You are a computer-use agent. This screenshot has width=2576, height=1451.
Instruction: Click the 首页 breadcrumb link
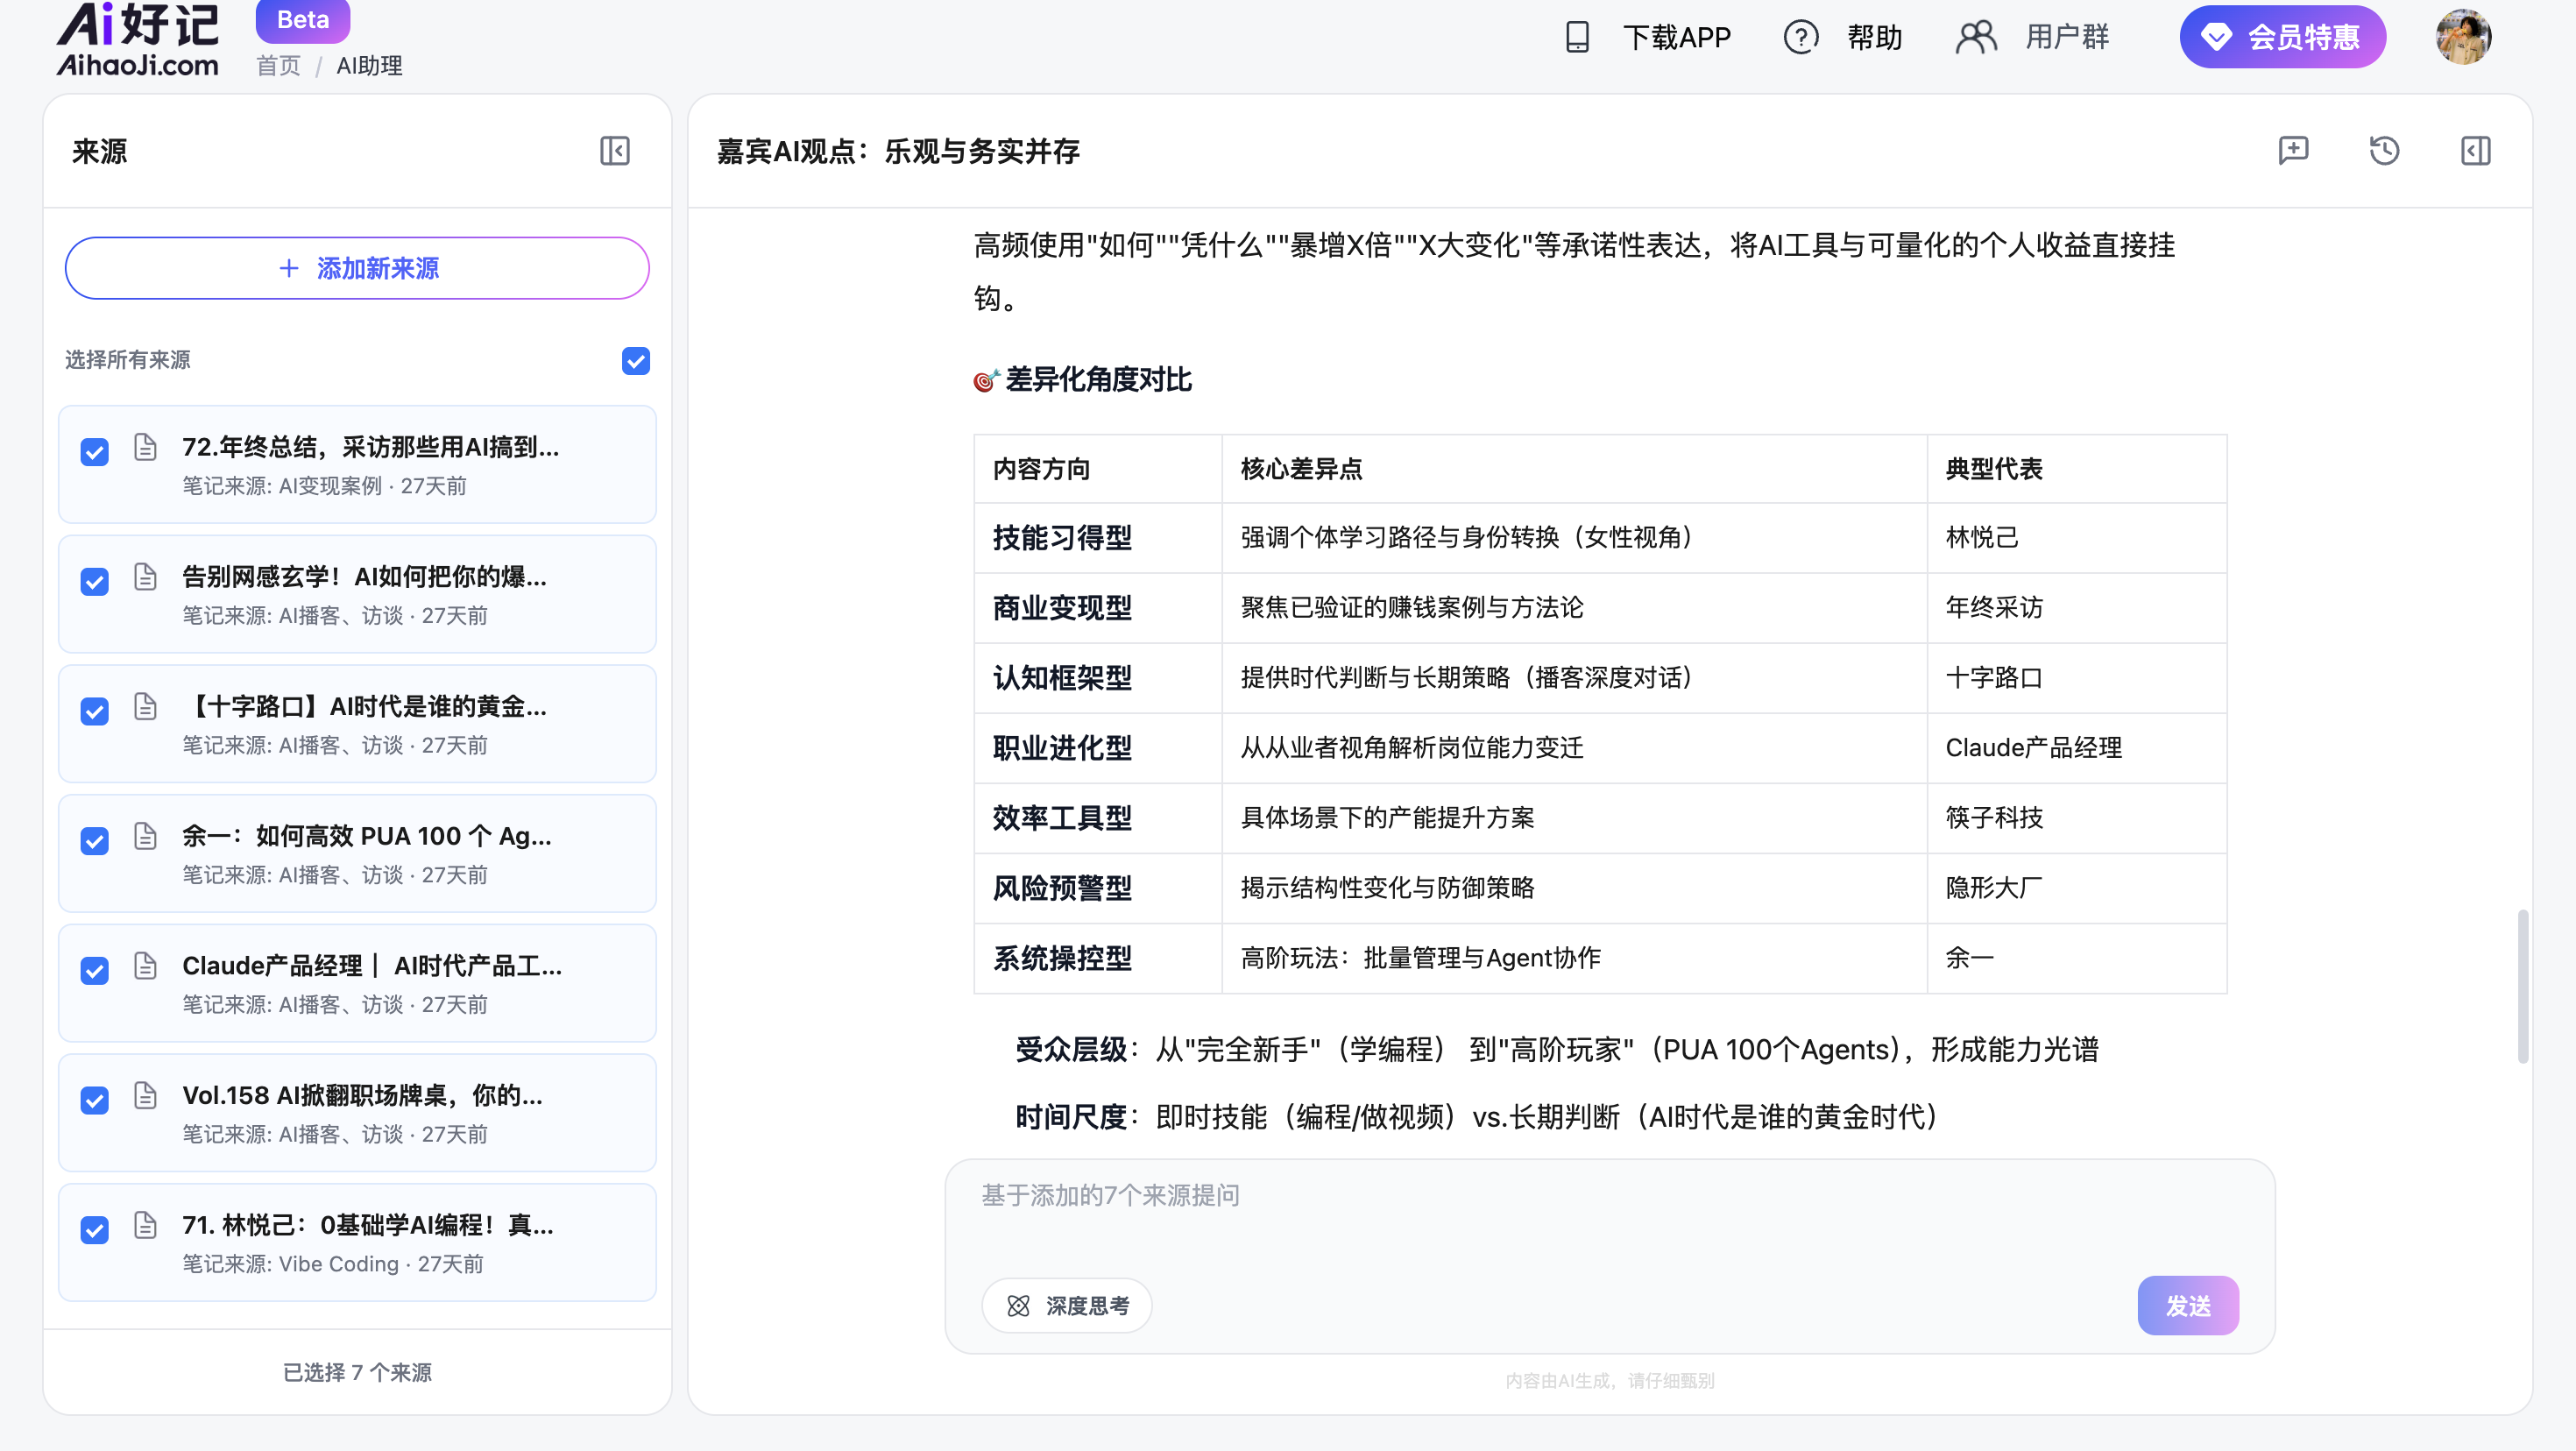click(x=278, y=66)
